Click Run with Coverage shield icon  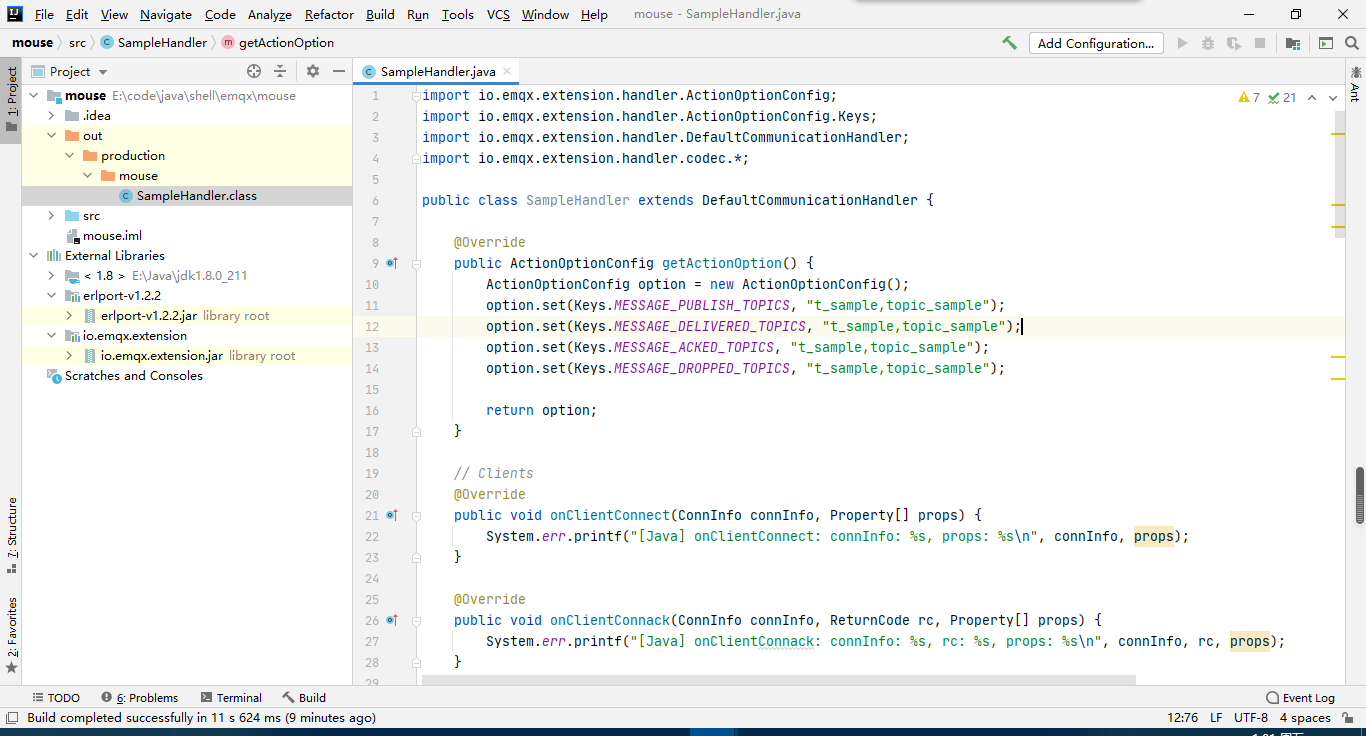point(1234,43)
